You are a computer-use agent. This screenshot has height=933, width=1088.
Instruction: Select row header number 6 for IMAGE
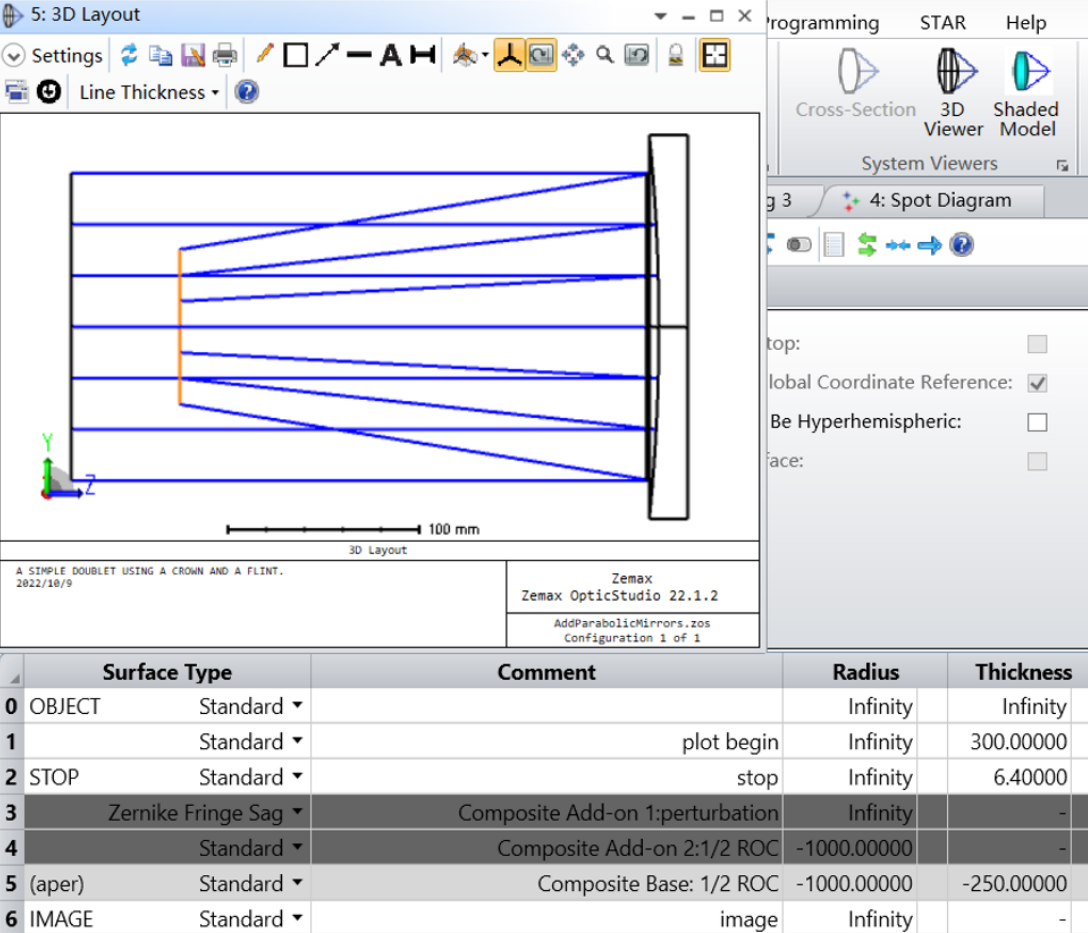coord(12,919)
